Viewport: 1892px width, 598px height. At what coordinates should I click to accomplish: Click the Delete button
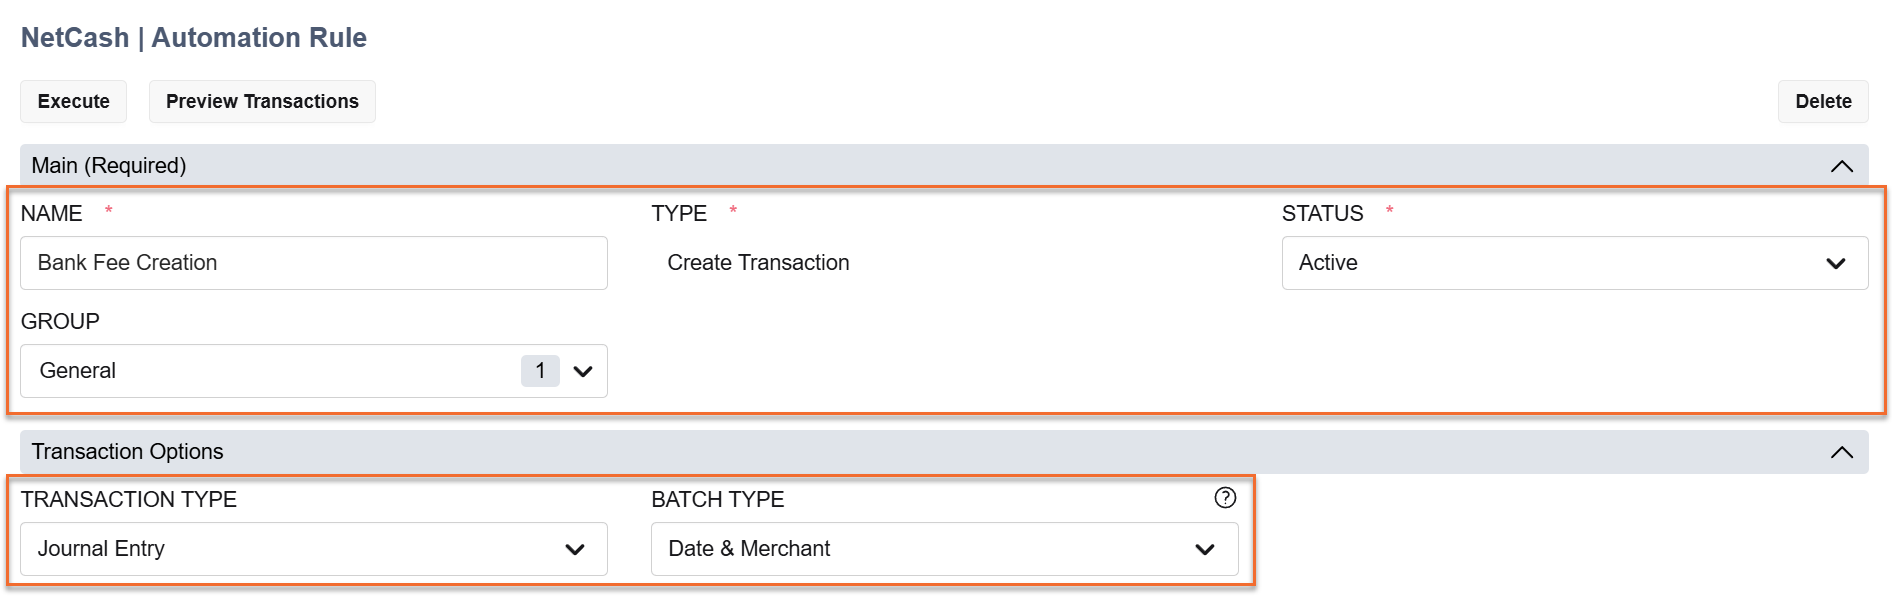click(1822, 102)
